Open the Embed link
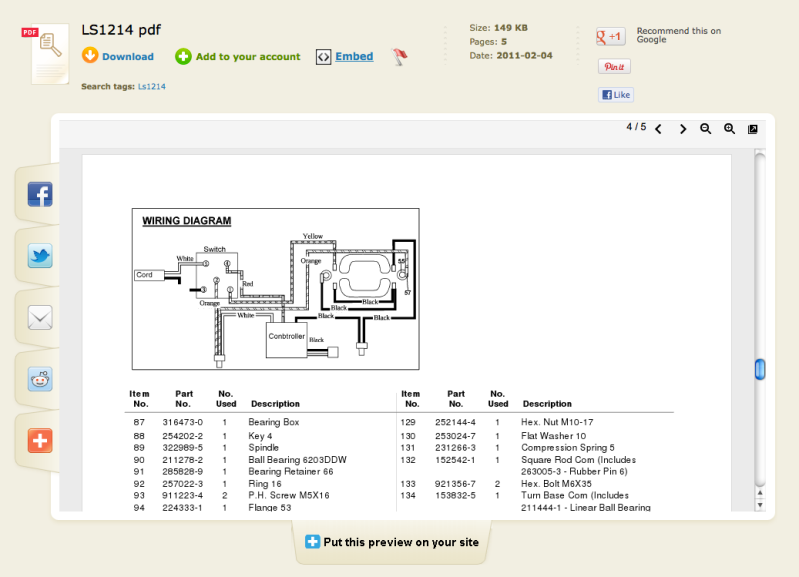This screenshot has height=577, width=799. pyautogui.click(x=354, y=56)
